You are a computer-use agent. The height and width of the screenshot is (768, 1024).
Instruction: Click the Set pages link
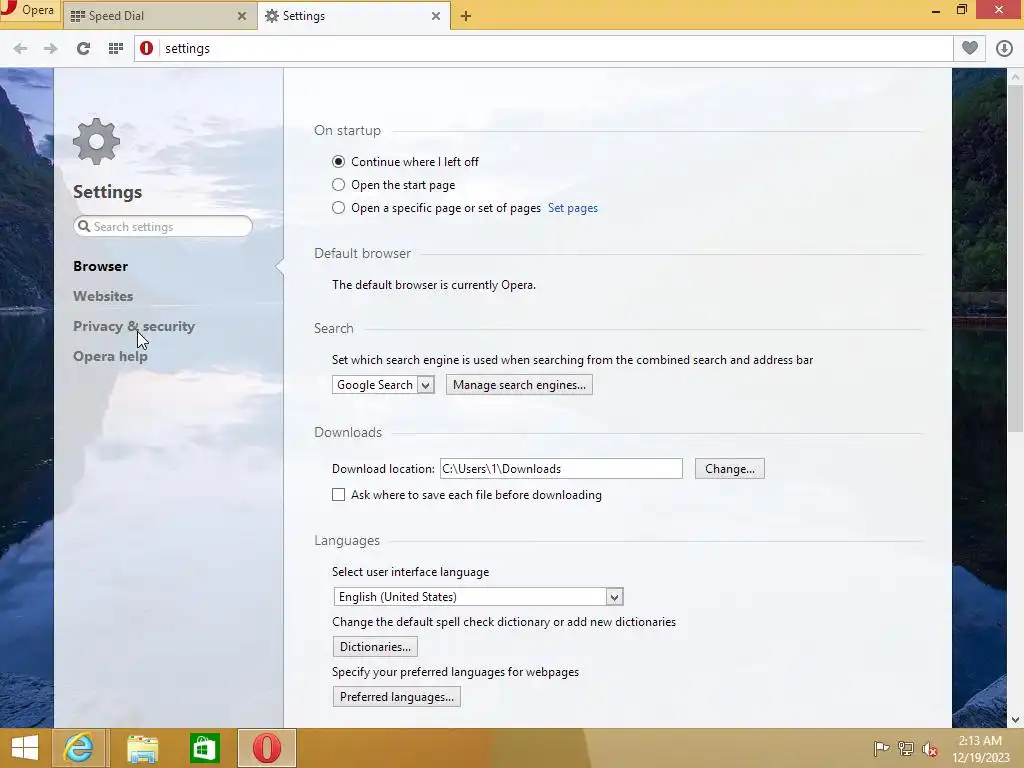(573, 208)
